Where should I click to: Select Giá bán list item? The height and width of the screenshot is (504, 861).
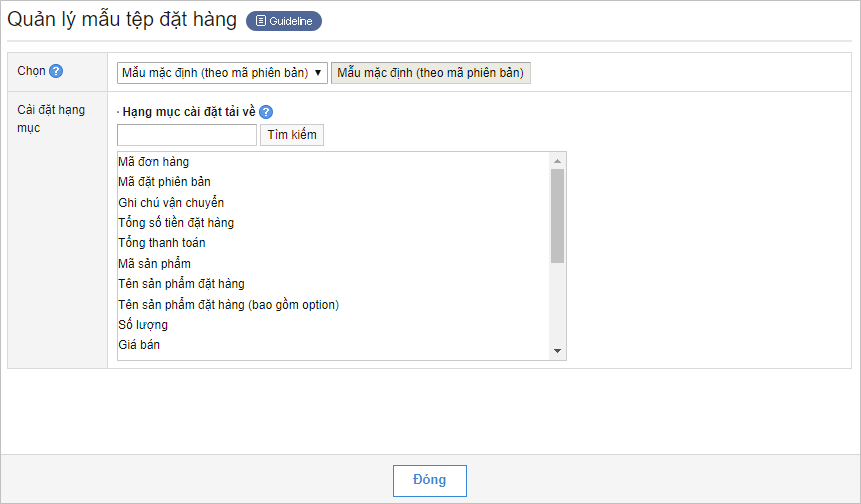pos(139,345)
